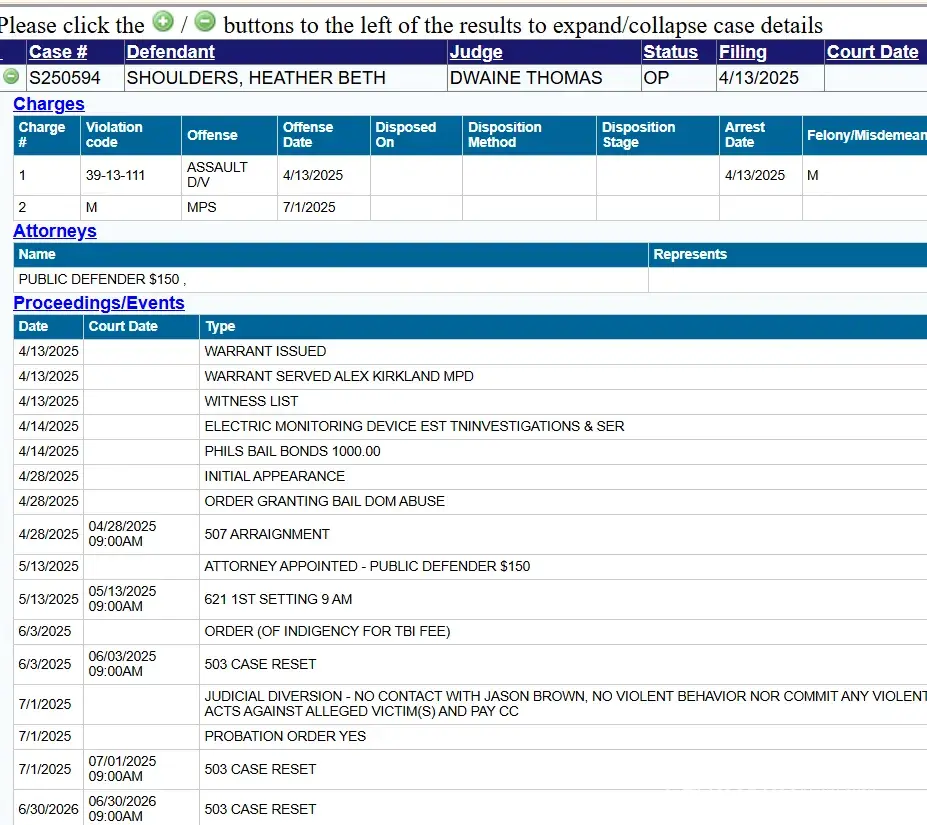Image resolution: width=927 pixels, height=825 pixels.
Task: Sort results by Case # column
Action: click(58, 52)
